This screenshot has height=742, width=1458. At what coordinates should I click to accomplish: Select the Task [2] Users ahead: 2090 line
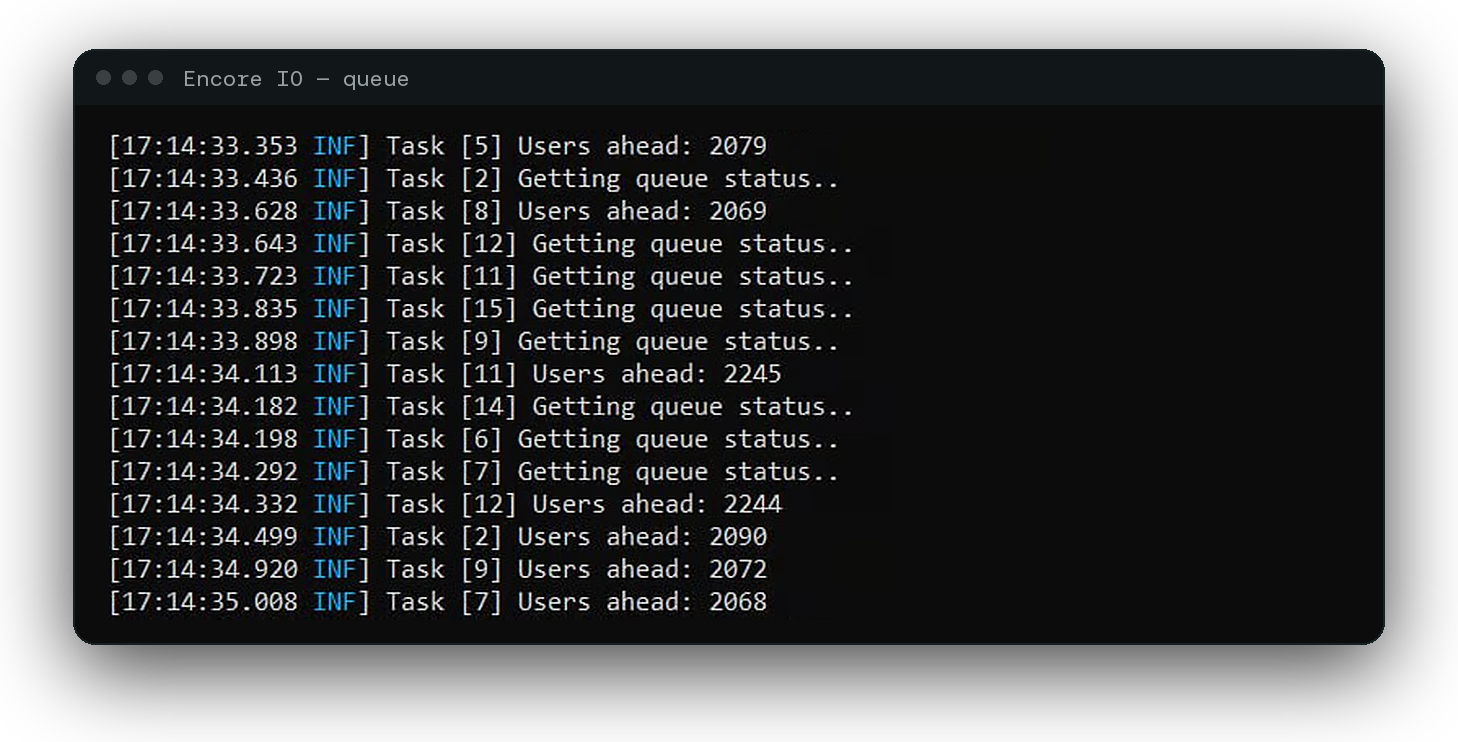[438, 537]
